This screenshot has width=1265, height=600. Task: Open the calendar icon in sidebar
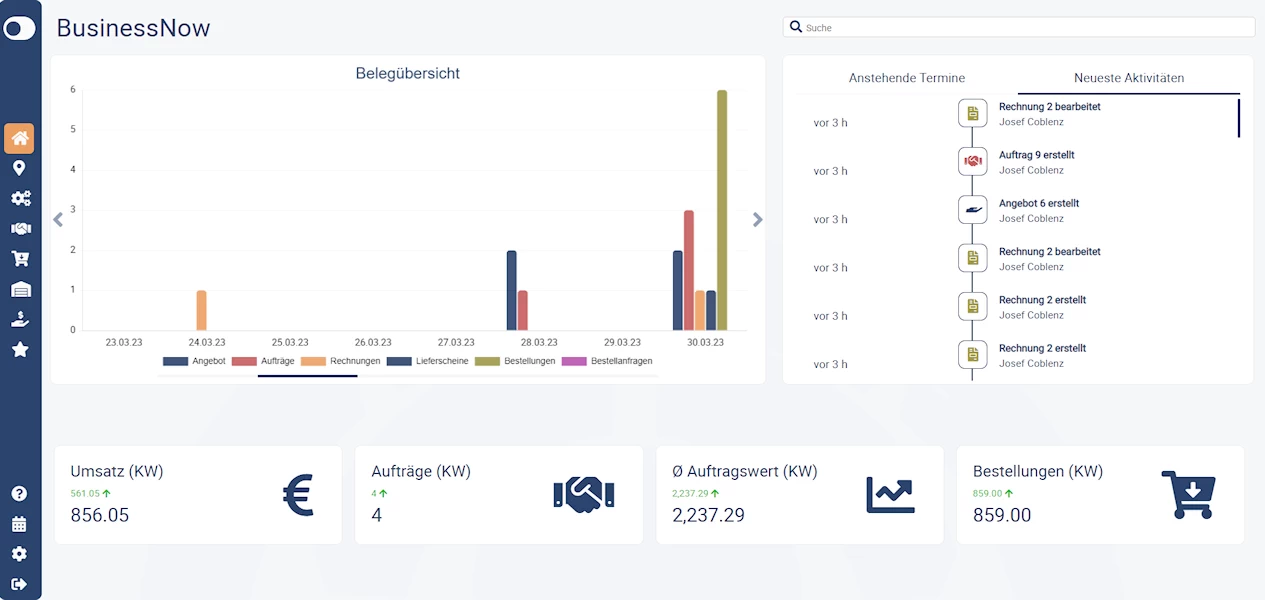click(19, 524)
